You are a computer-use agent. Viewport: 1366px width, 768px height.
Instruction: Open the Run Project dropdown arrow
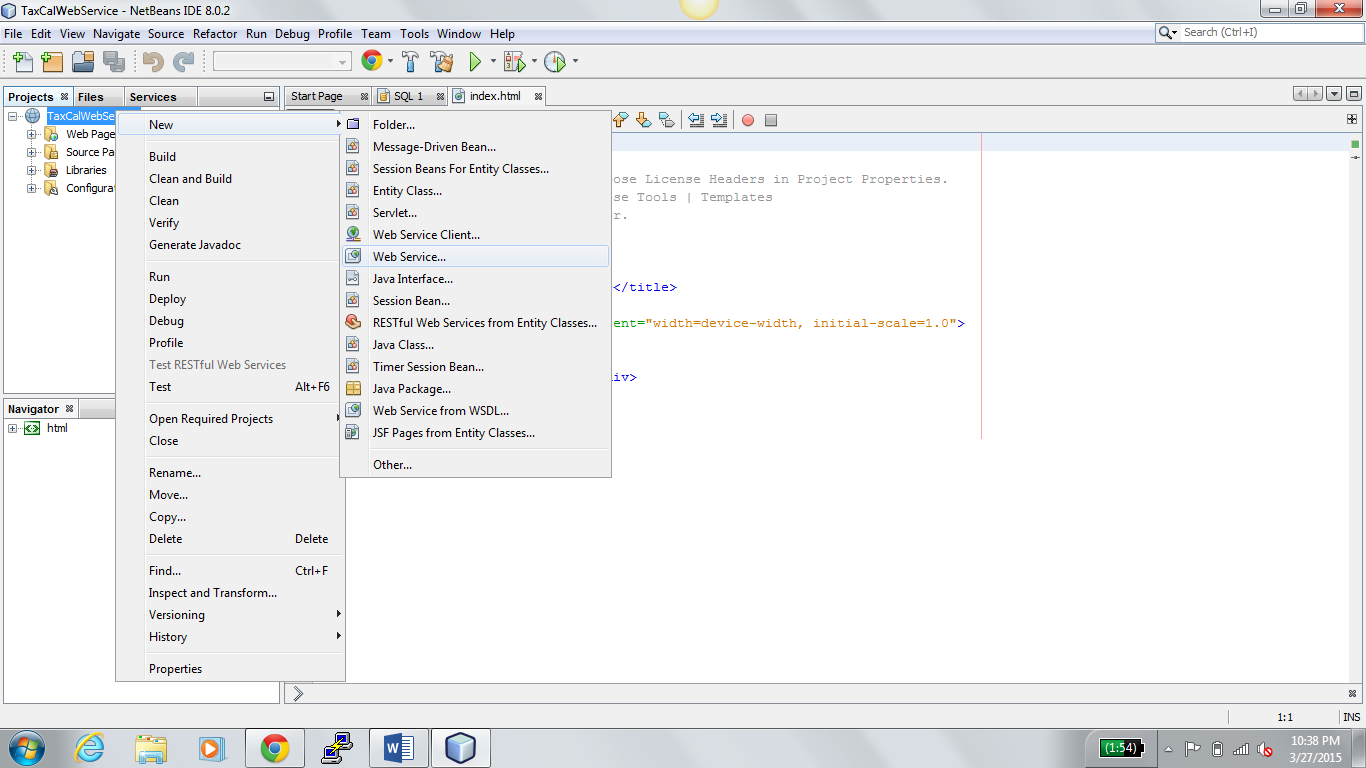[x=493, y=62]
